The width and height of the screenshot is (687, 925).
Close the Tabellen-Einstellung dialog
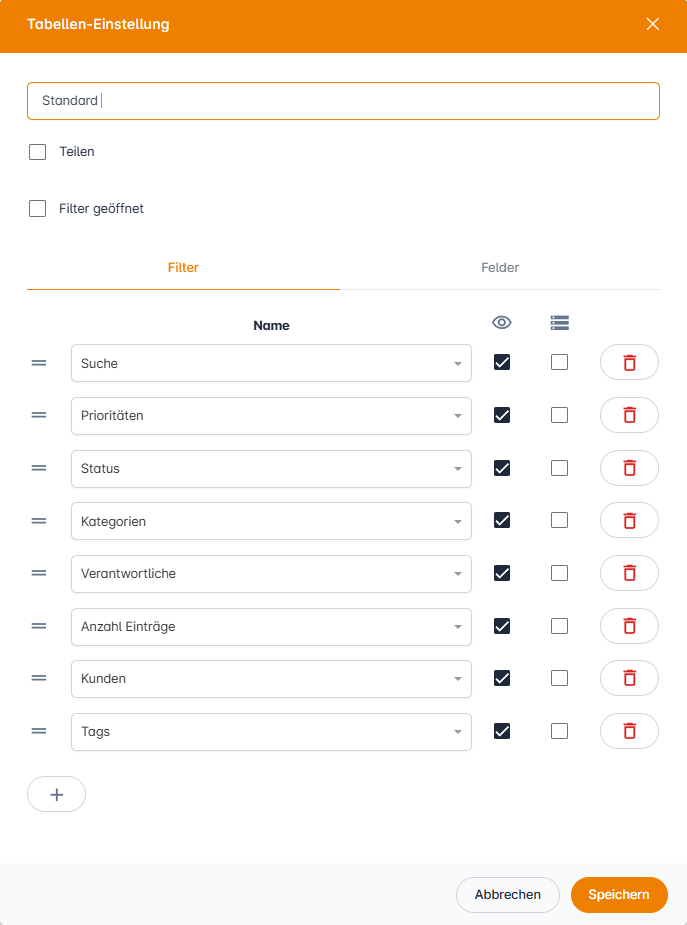pos(653,24)
